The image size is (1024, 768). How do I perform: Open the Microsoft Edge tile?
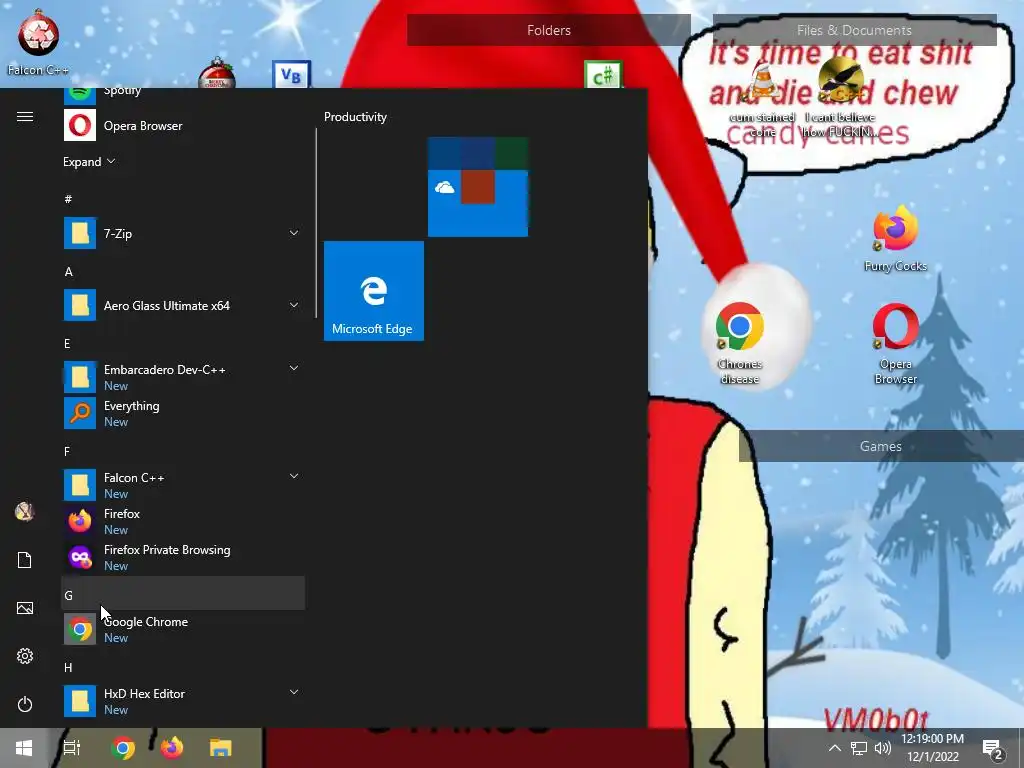pyautogui.click(x=374, y=291)
